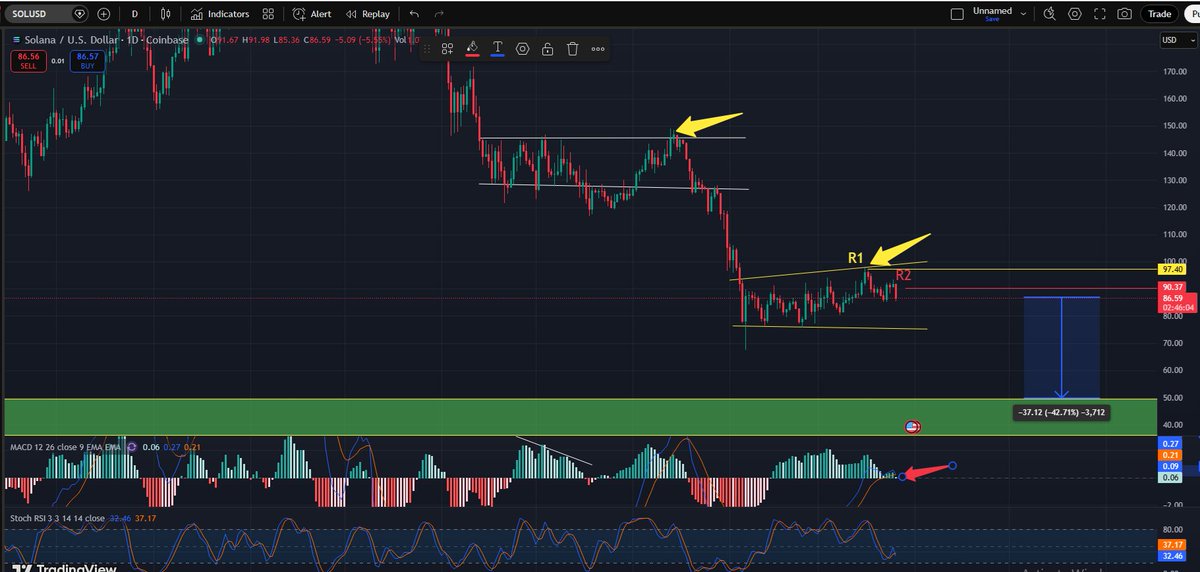Click the layout setup square icon
This screenshot has width=1200, height=572.
tap(957, 14)
